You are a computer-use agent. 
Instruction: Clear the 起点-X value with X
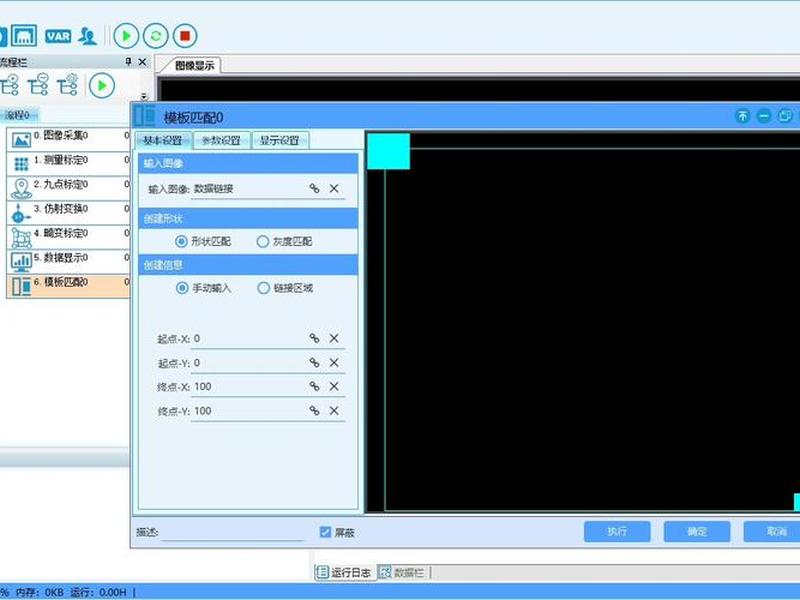[334, 338]
